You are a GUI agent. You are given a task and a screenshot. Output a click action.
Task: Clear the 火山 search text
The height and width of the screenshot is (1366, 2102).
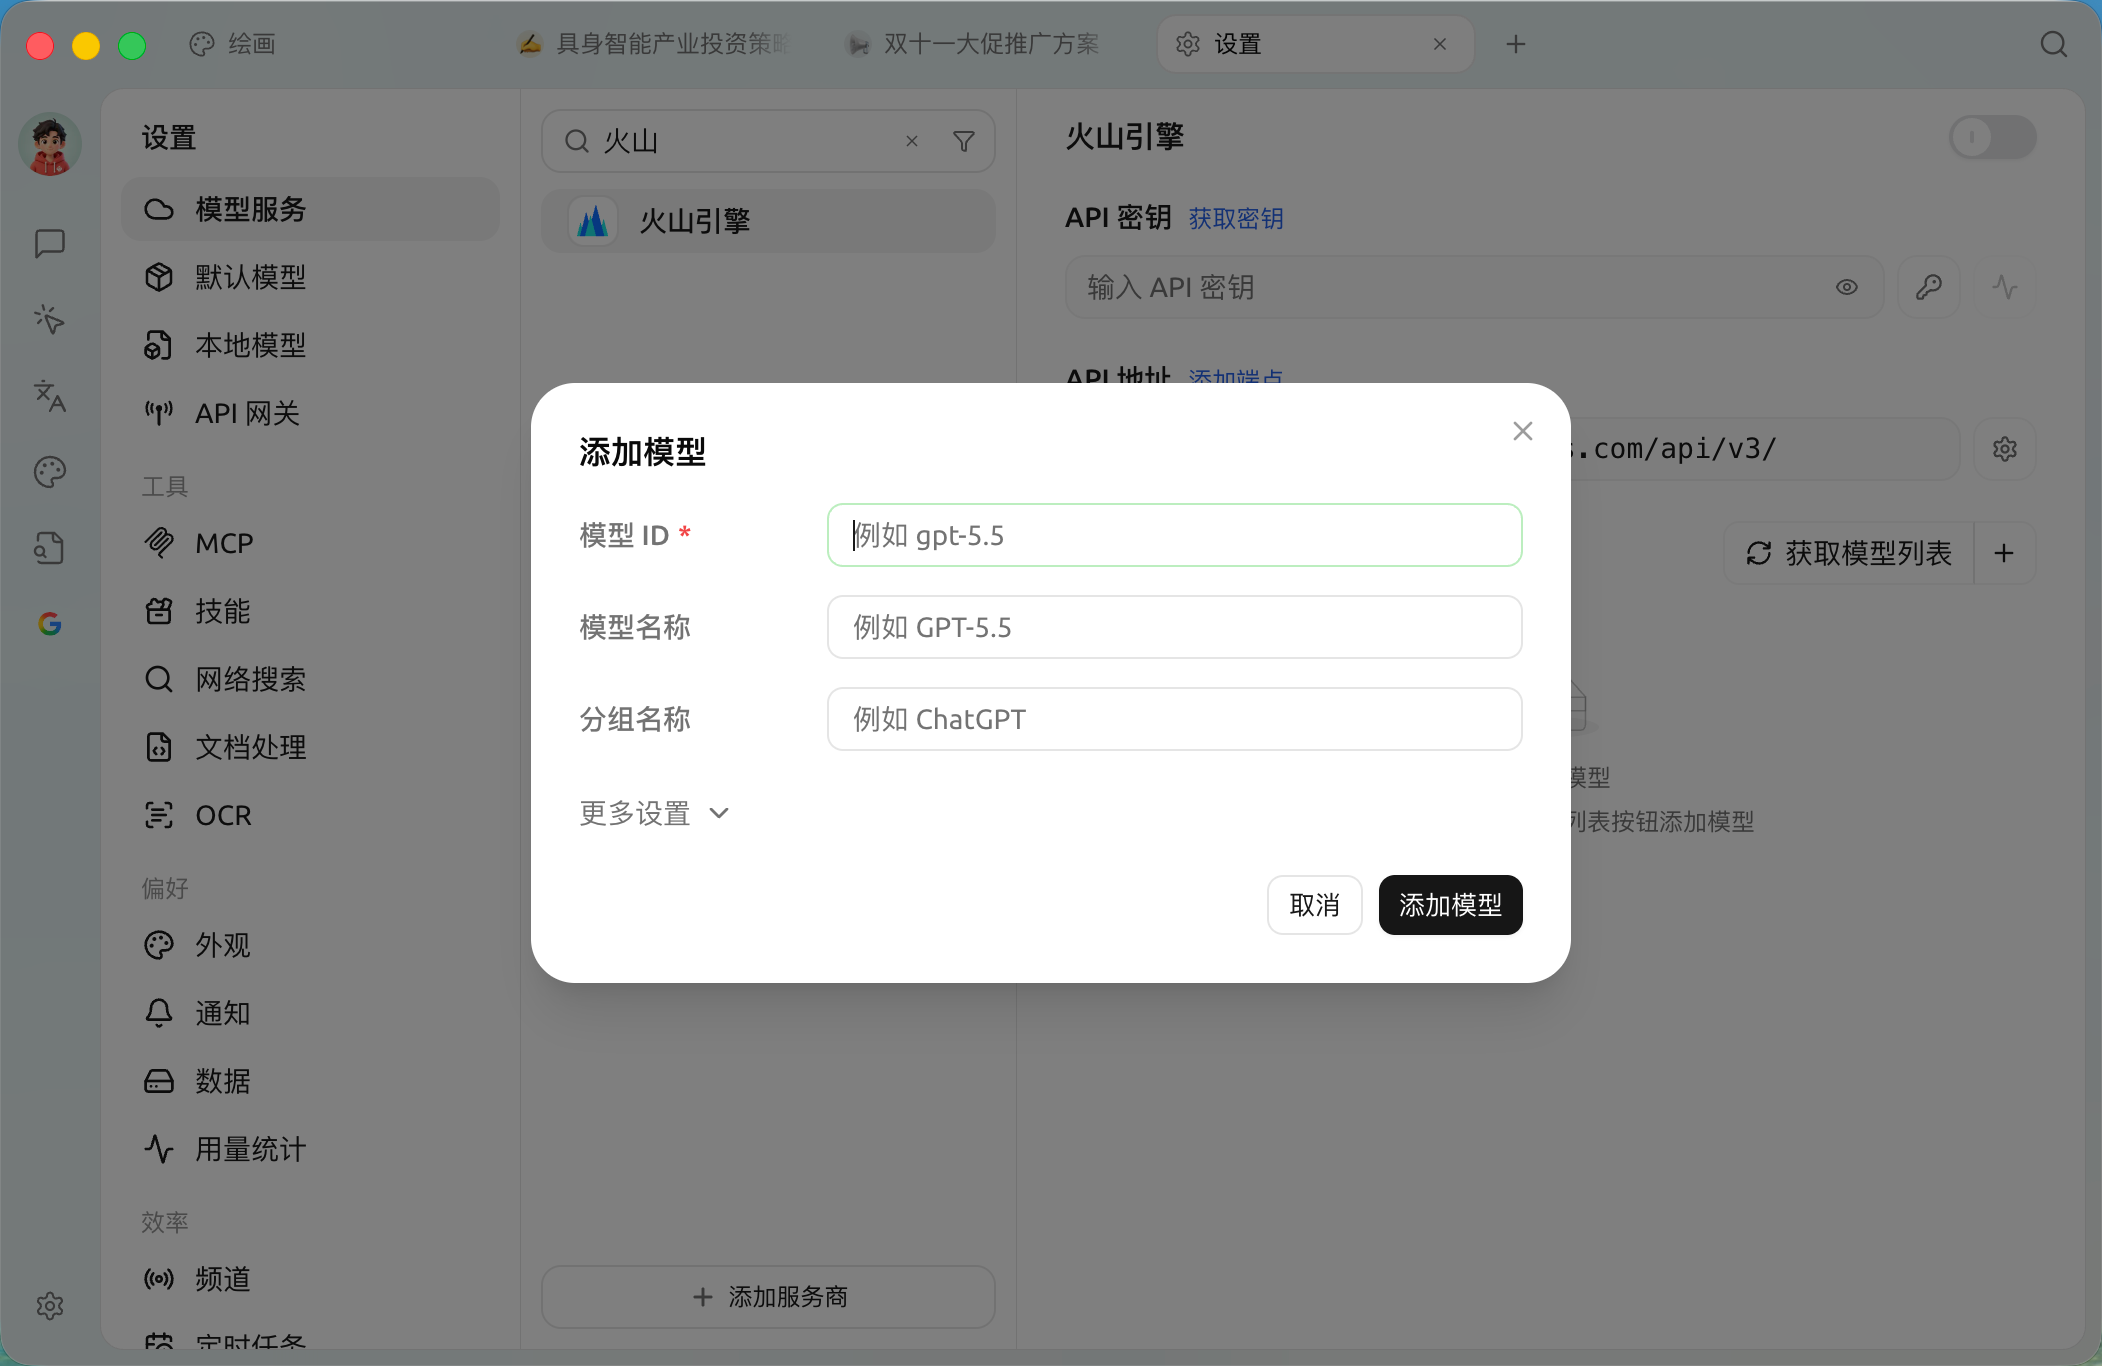tap(912, 141)
